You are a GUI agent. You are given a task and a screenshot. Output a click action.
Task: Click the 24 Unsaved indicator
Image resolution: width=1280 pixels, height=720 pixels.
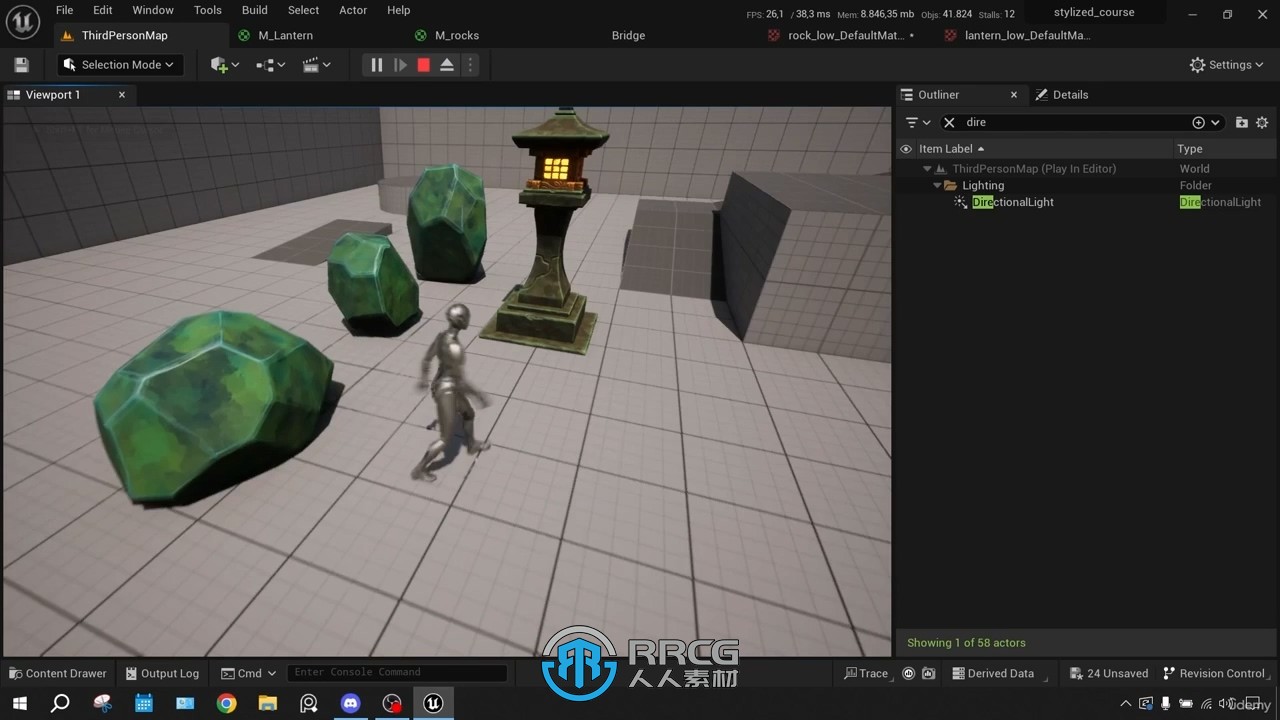point(1108,673)
